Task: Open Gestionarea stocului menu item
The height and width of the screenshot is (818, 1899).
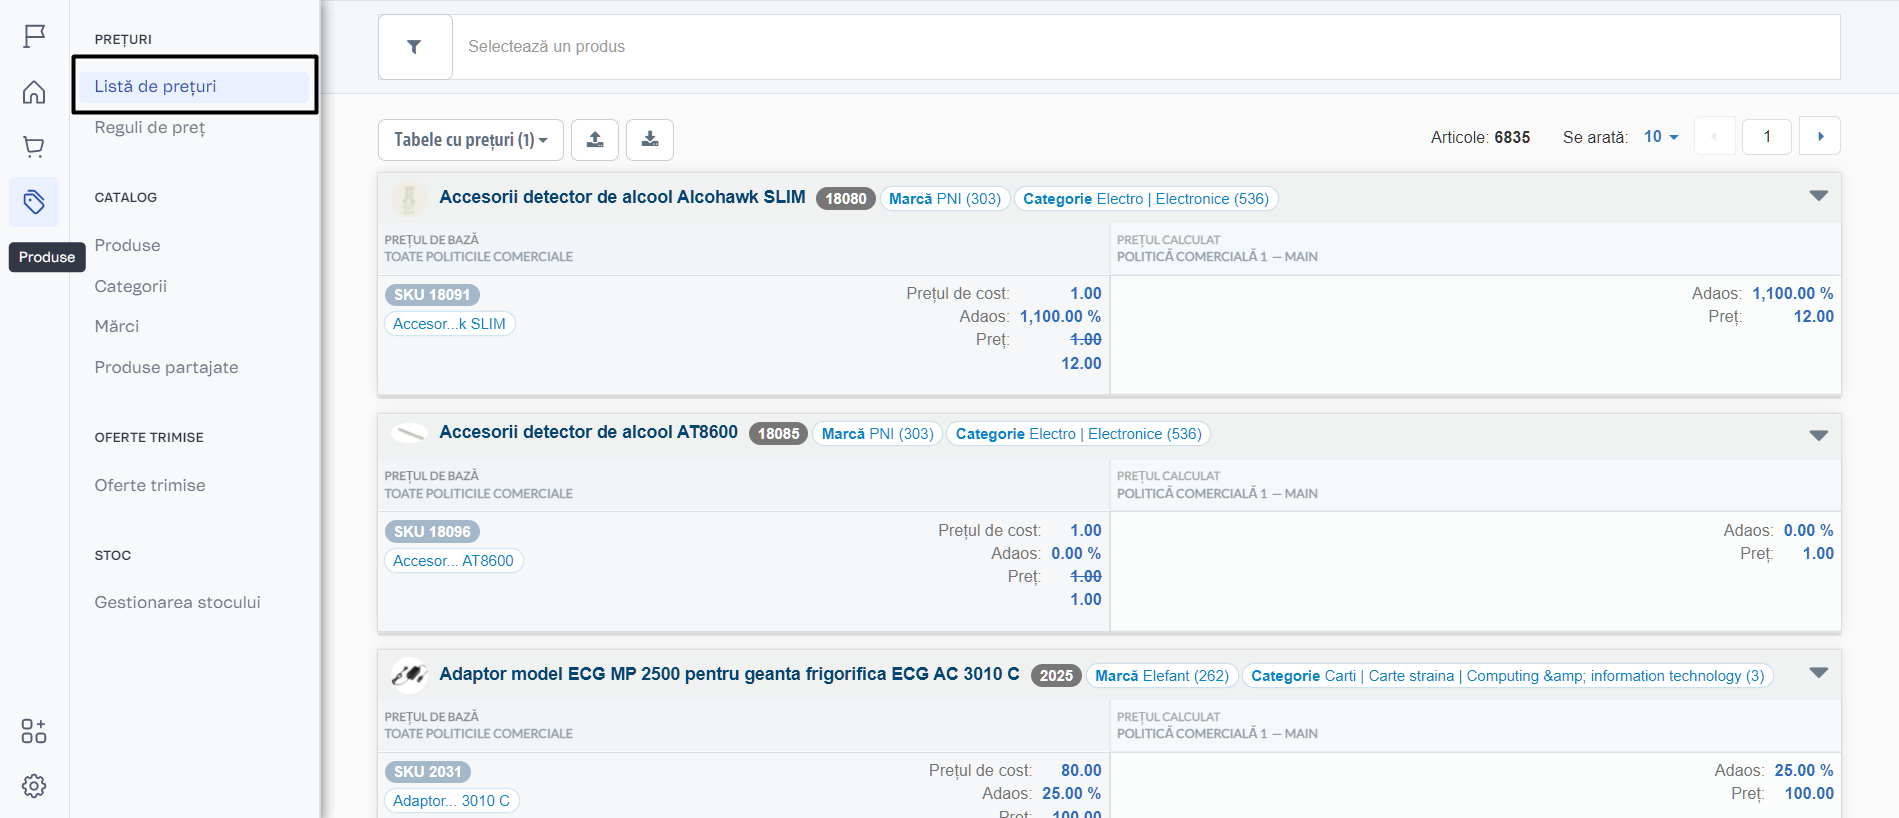Action: [x=177, y=602]
